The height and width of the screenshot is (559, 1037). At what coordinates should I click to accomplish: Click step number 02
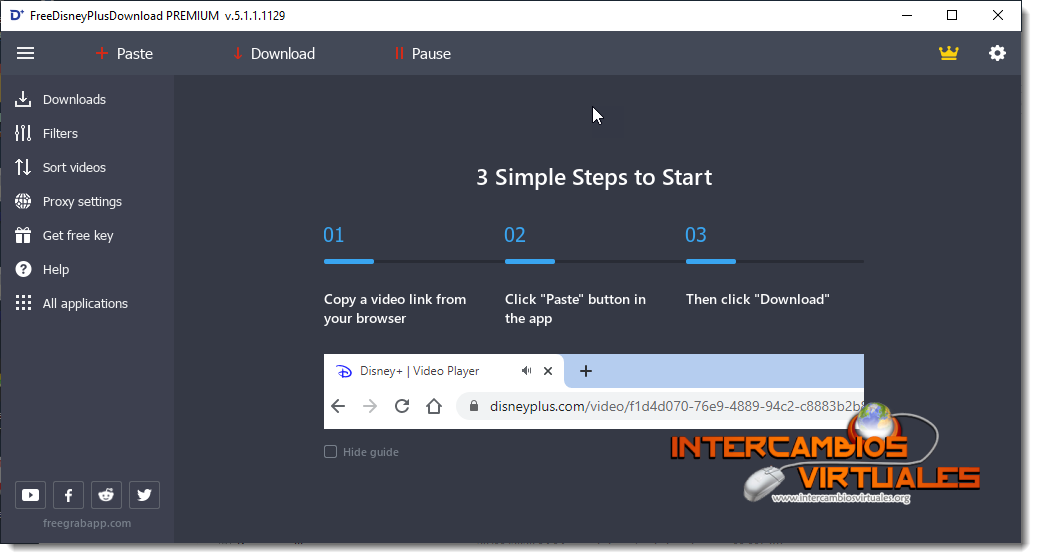[515, 235]
